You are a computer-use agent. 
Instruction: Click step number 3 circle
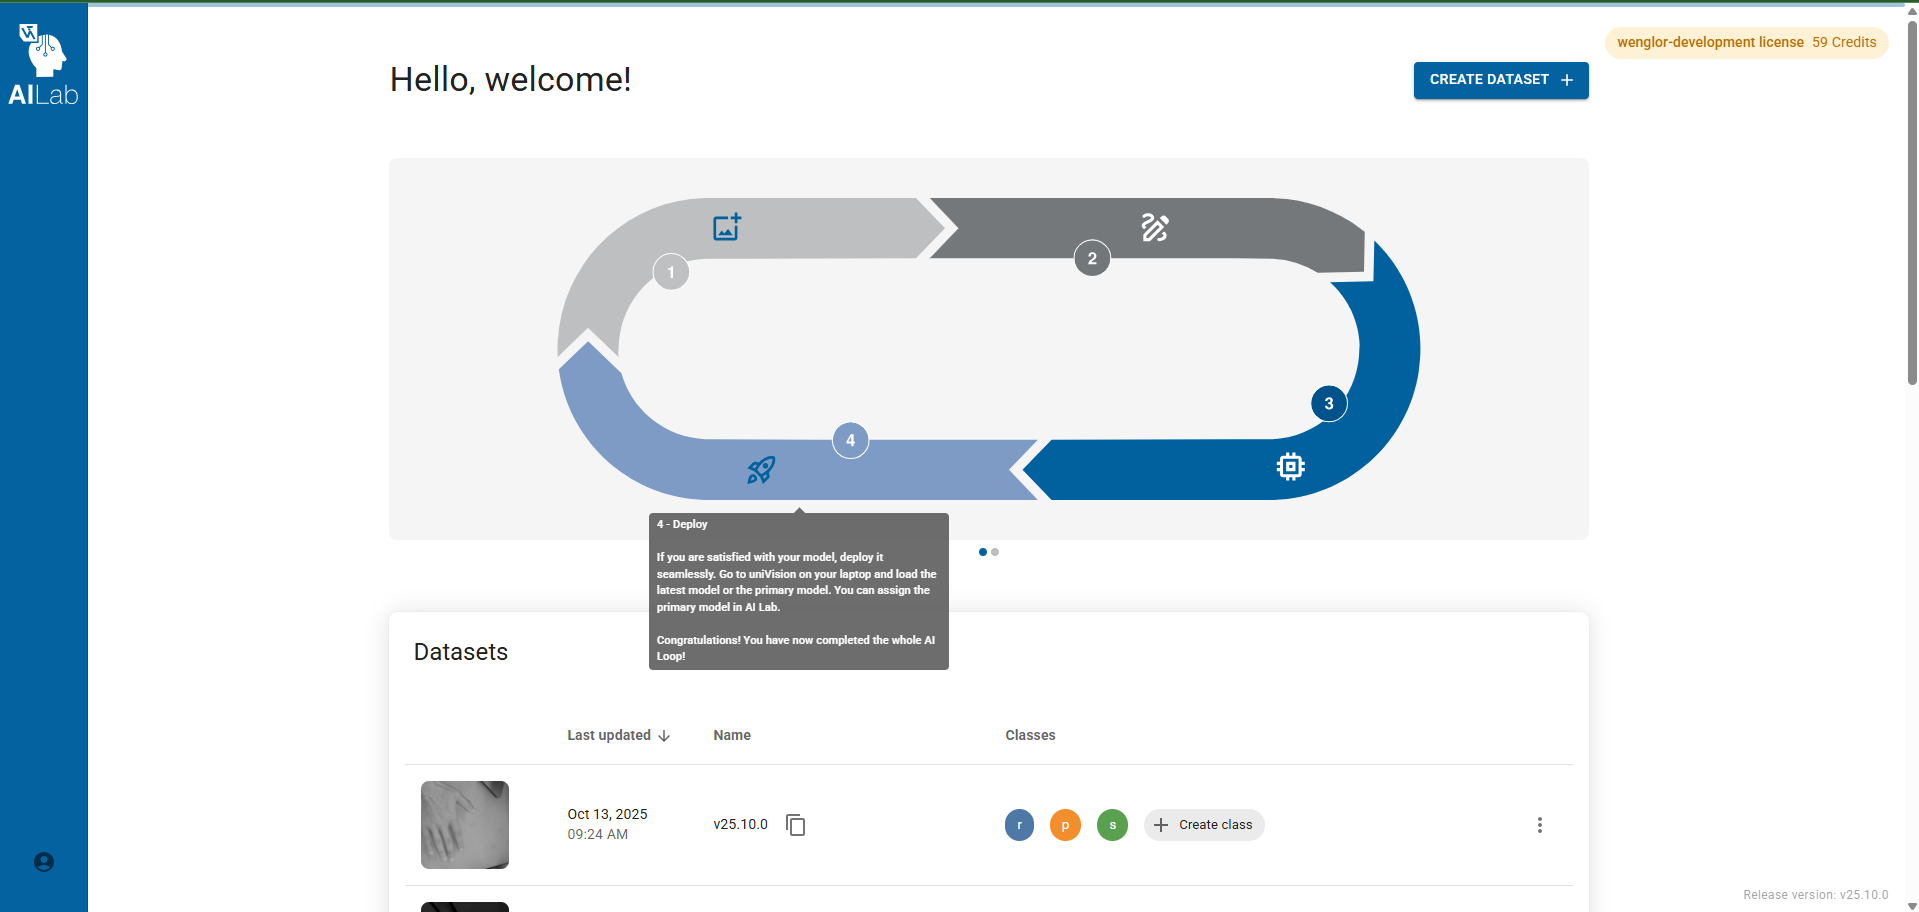[1329, 404]
